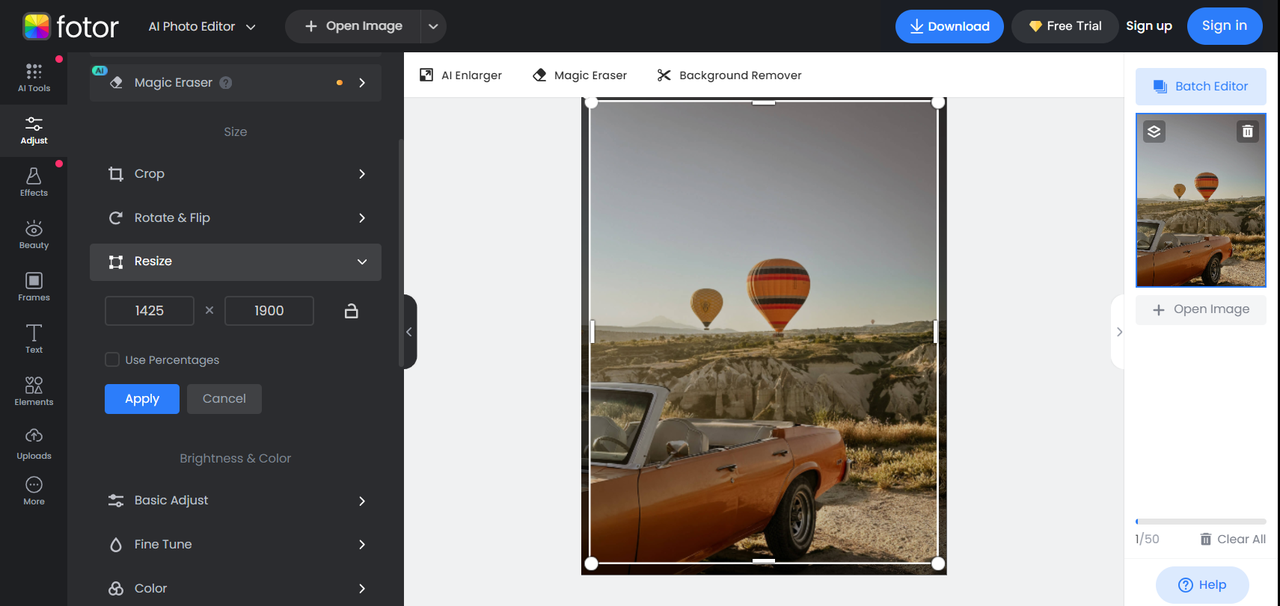This screenshot has height=606, width=1280.
Task: Open the dropdown arrow next to Open Image
Action: pos(434,27)
